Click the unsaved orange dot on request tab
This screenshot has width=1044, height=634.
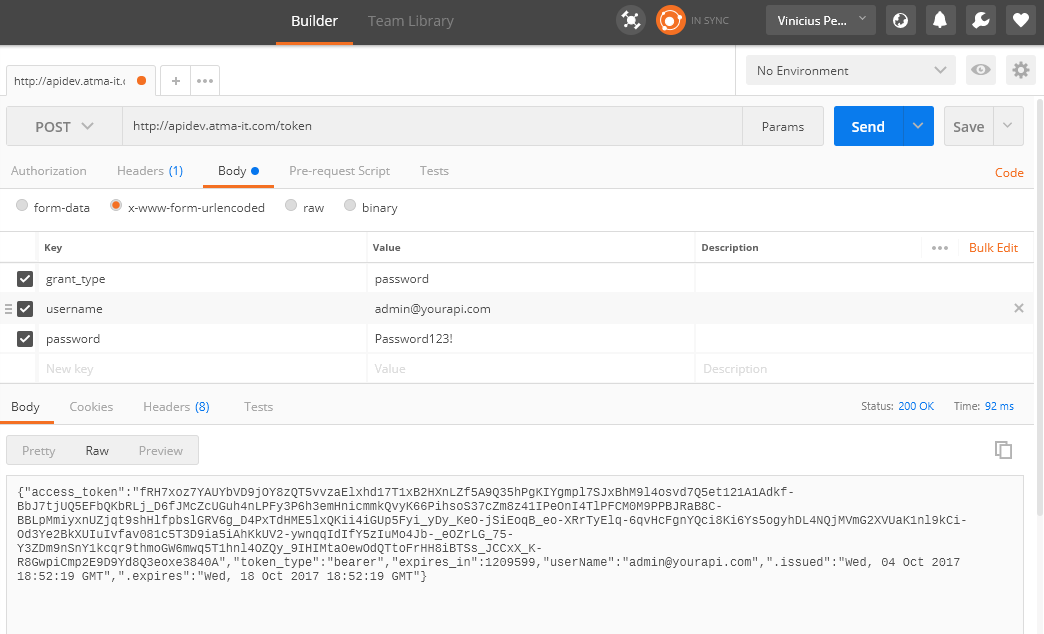coord(141,81)
